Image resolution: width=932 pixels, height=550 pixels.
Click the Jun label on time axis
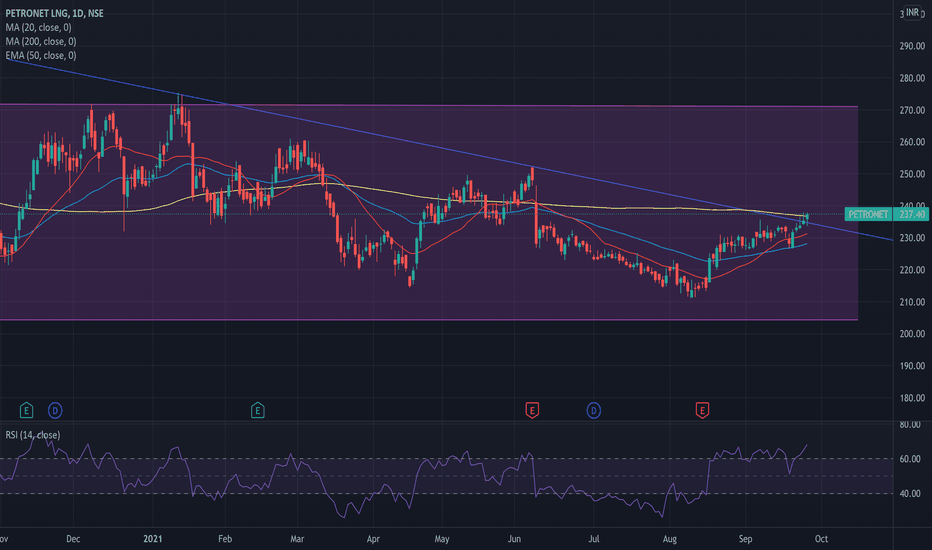click(514, 539)
